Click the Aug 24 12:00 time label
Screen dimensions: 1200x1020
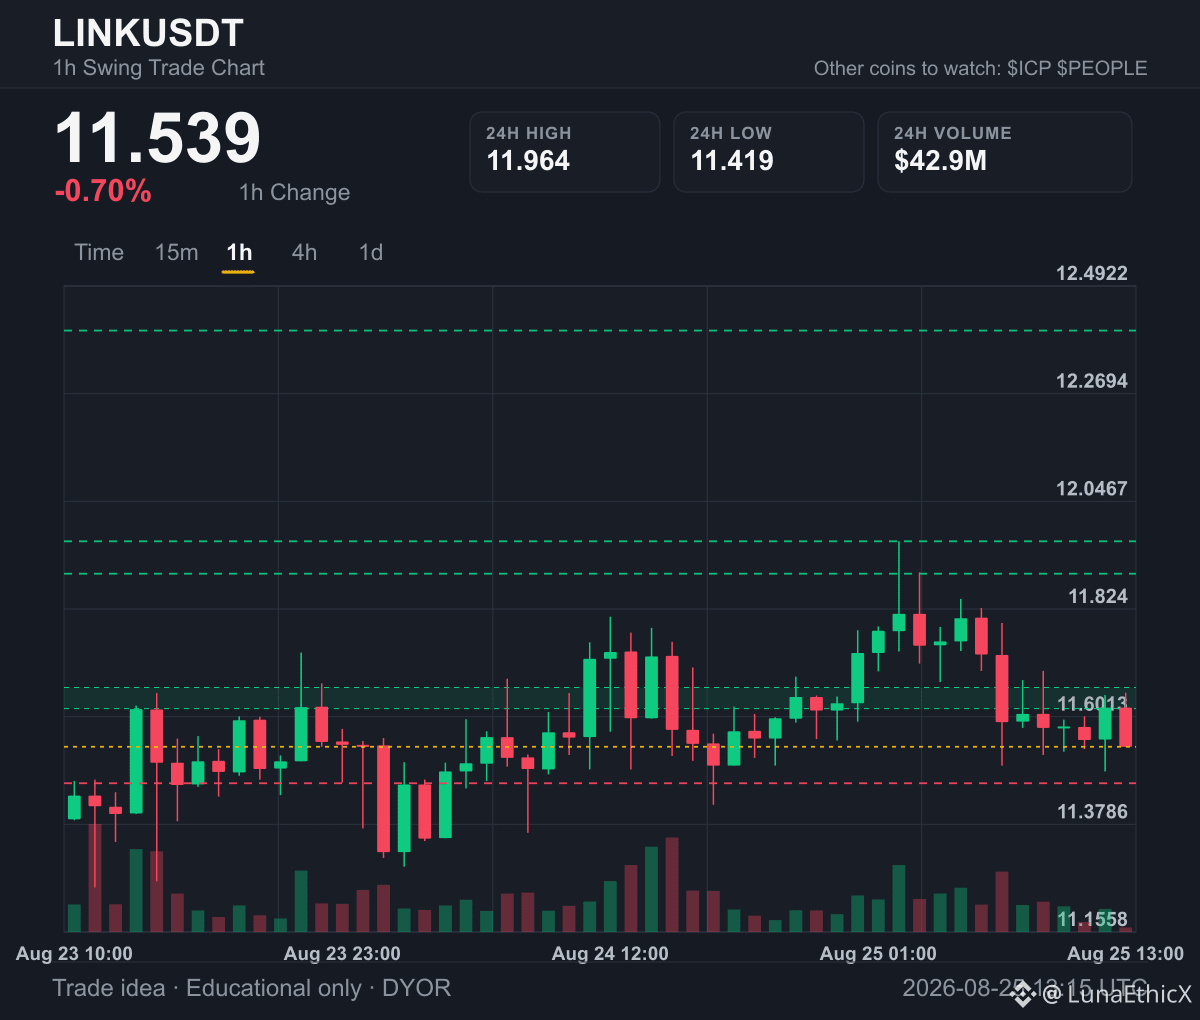tap(610, 953)
